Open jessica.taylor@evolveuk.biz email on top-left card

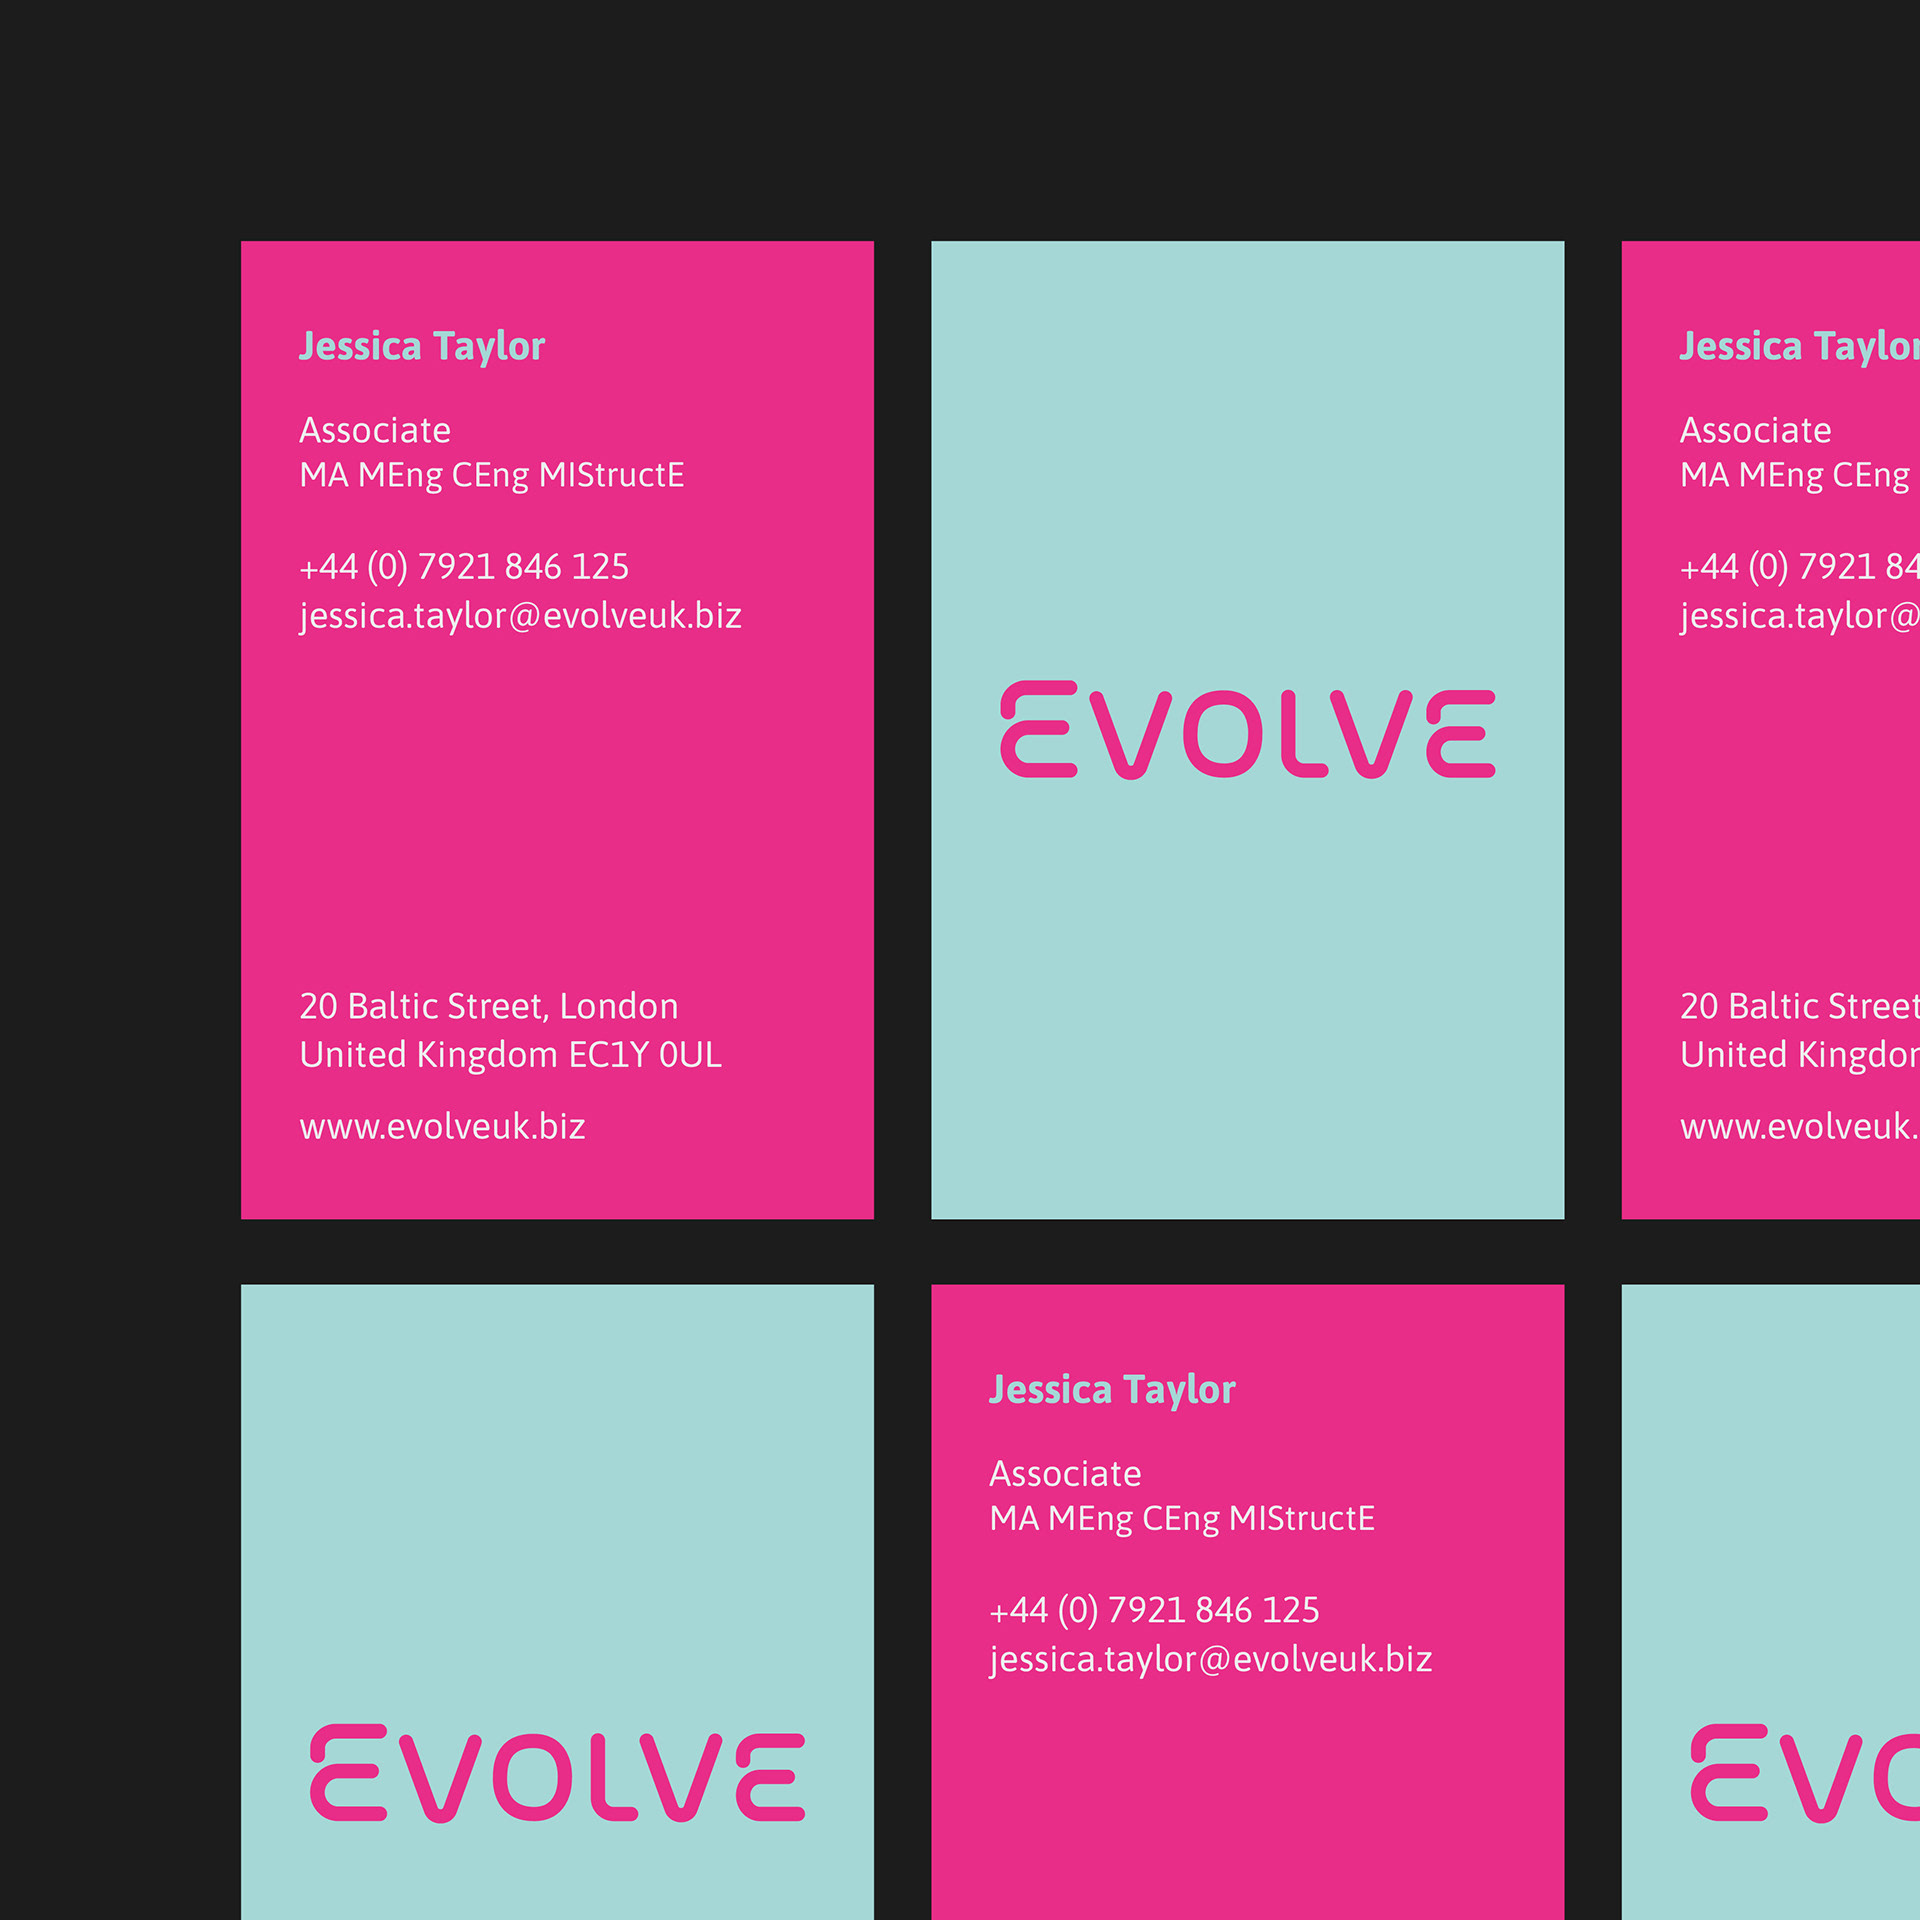coord(520,616)
